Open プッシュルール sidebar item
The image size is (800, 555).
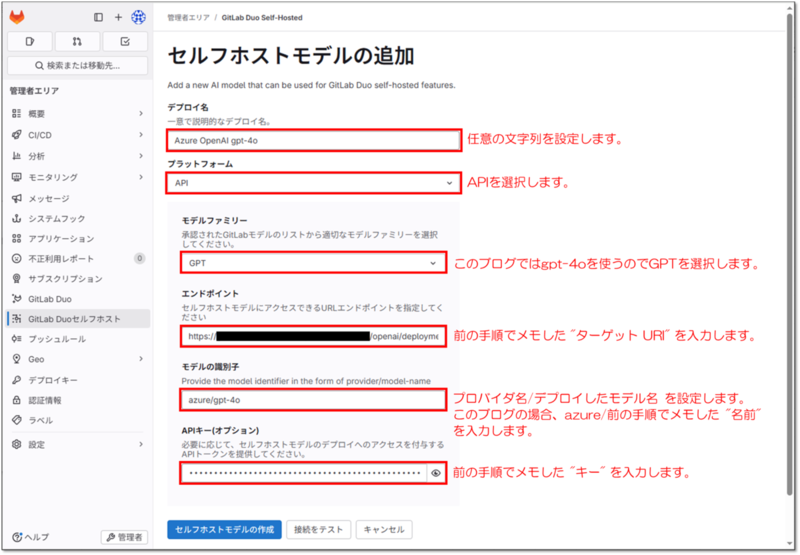(79, 339)
